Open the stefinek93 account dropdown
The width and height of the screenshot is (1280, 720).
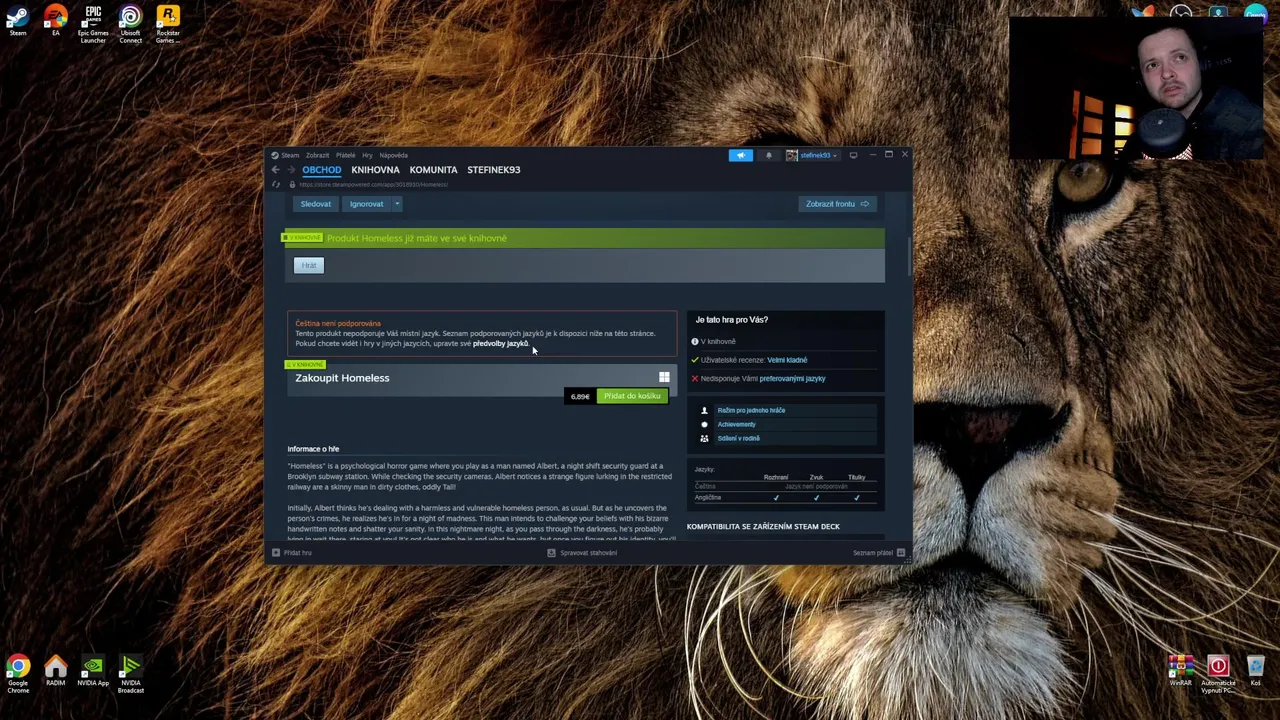click(818, 155)
